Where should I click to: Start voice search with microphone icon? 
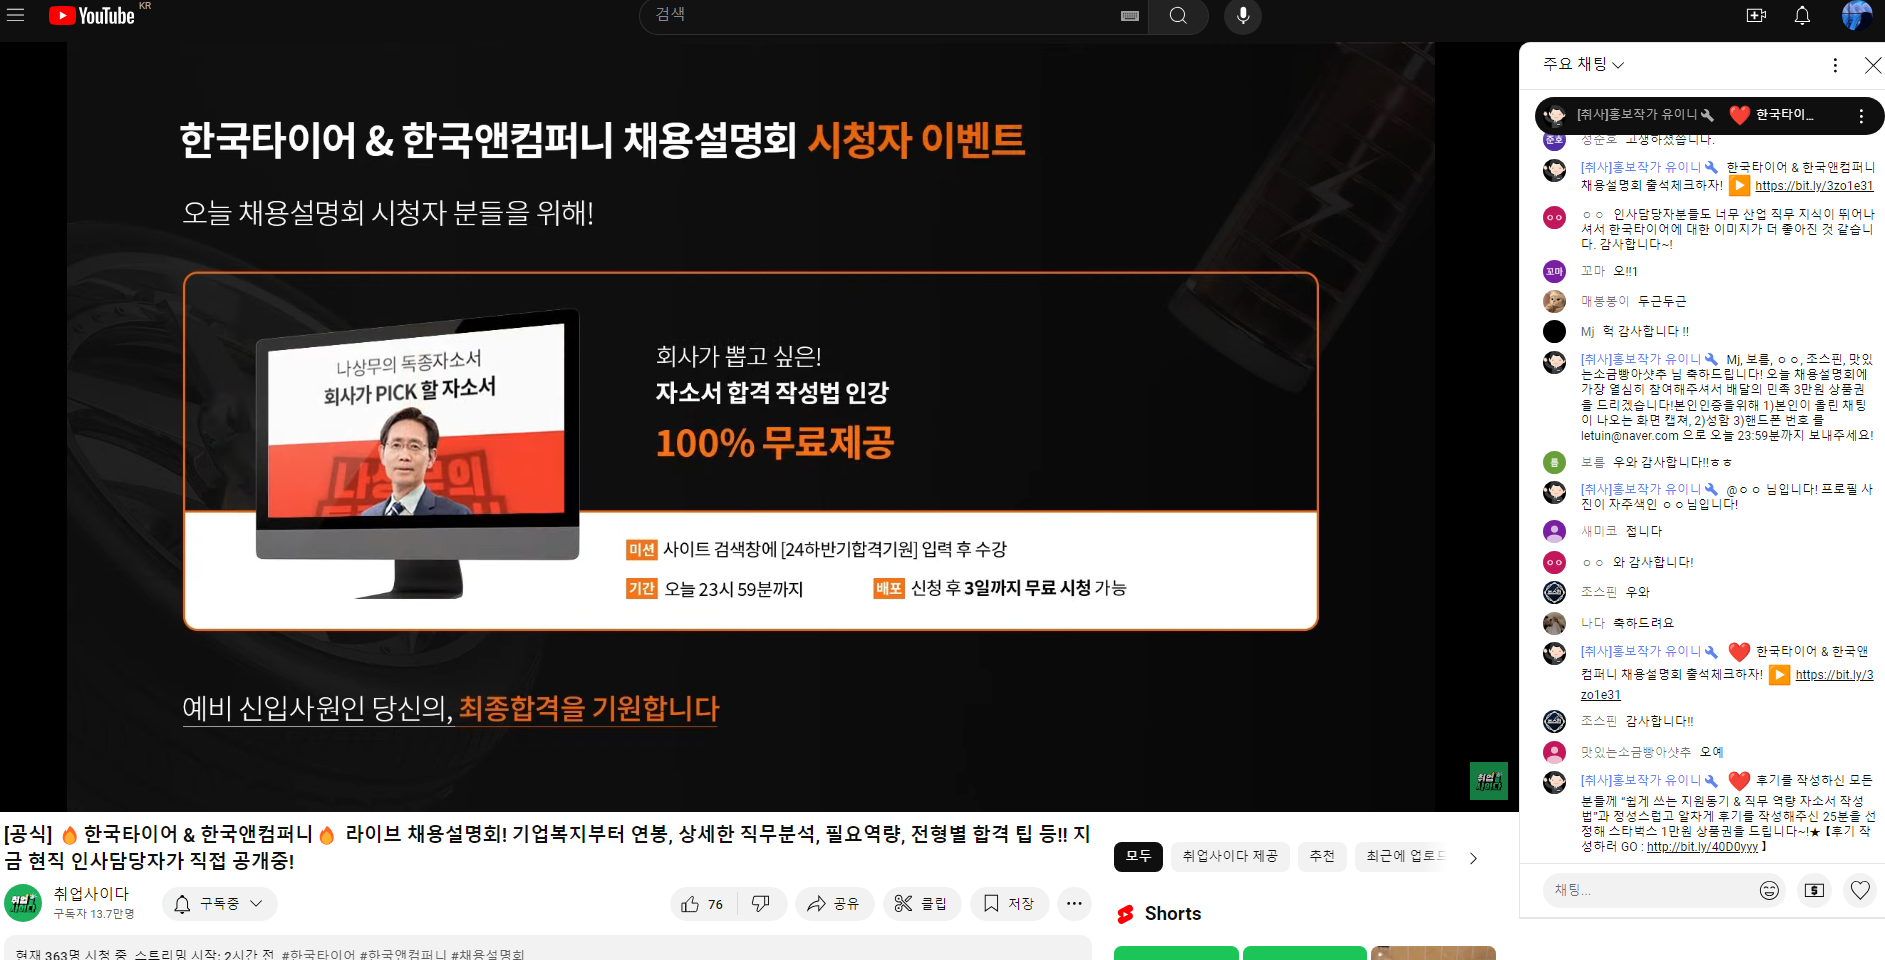(x=1242, y=16)
